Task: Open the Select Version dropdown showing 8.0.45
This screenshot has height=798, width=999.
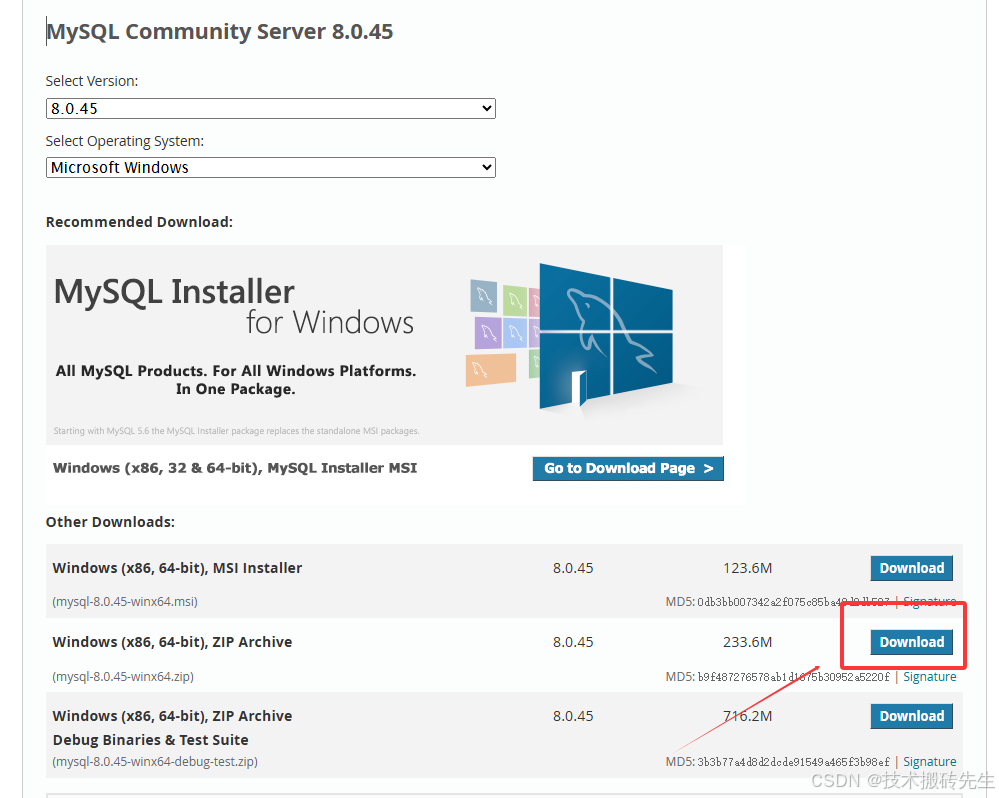Action: (x=271, y=109)
